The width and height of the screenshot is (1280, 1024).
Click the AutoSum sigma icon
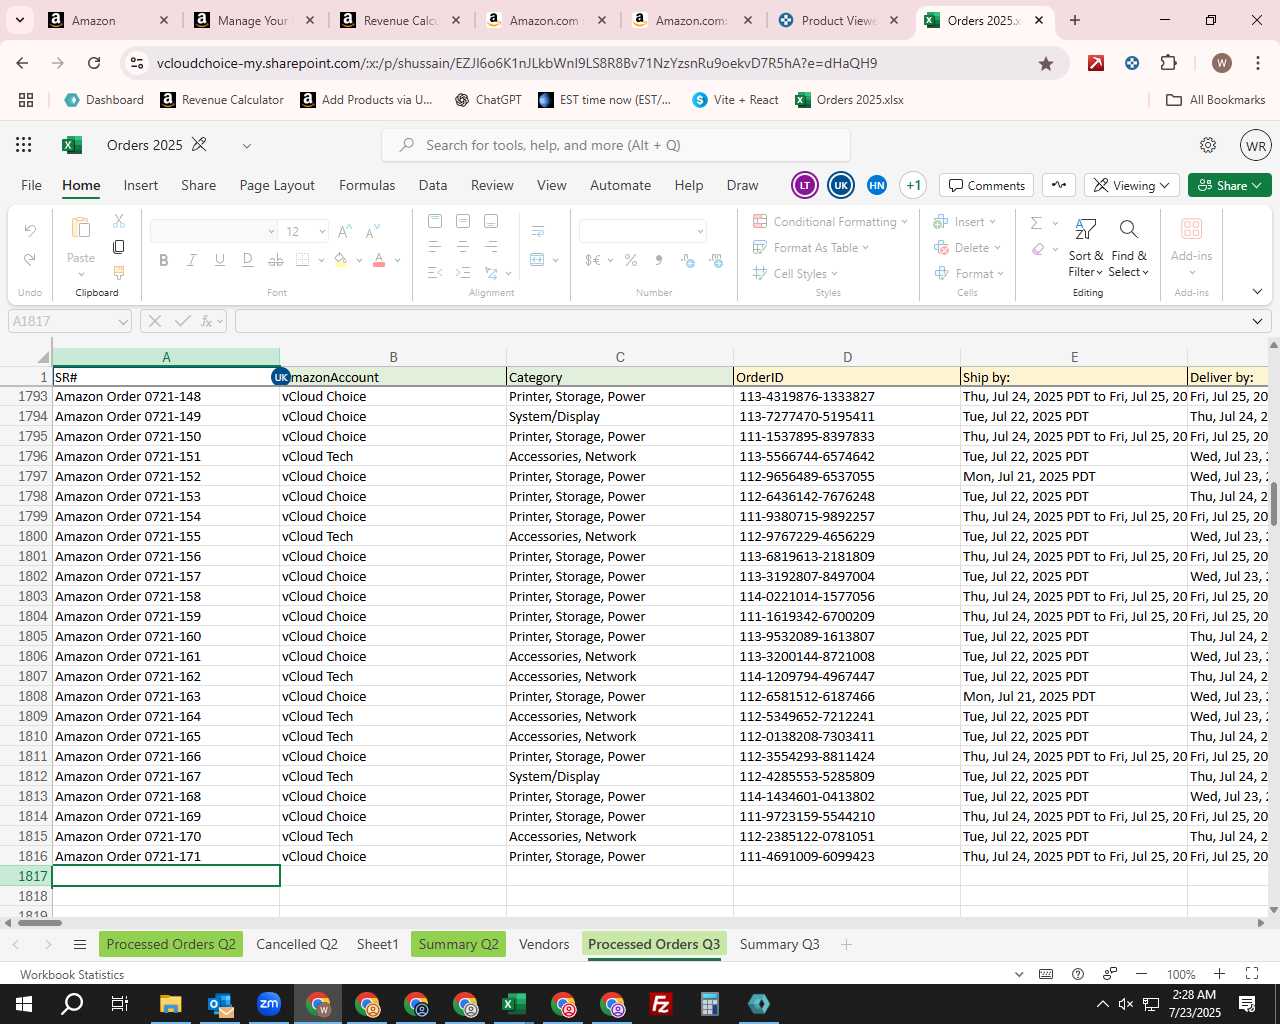tap(1037, 222)
